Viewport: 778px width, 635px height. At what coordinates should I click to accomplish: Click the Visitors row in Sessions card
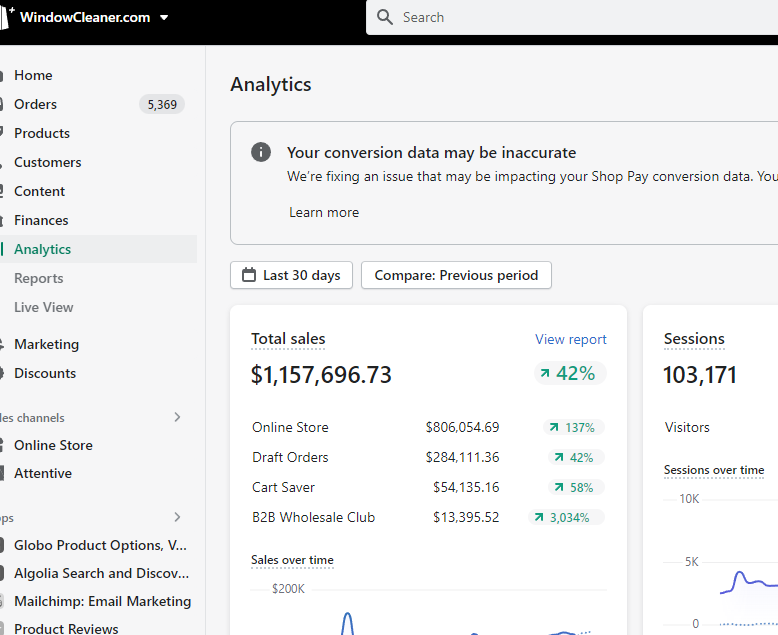tap(687, 427)
